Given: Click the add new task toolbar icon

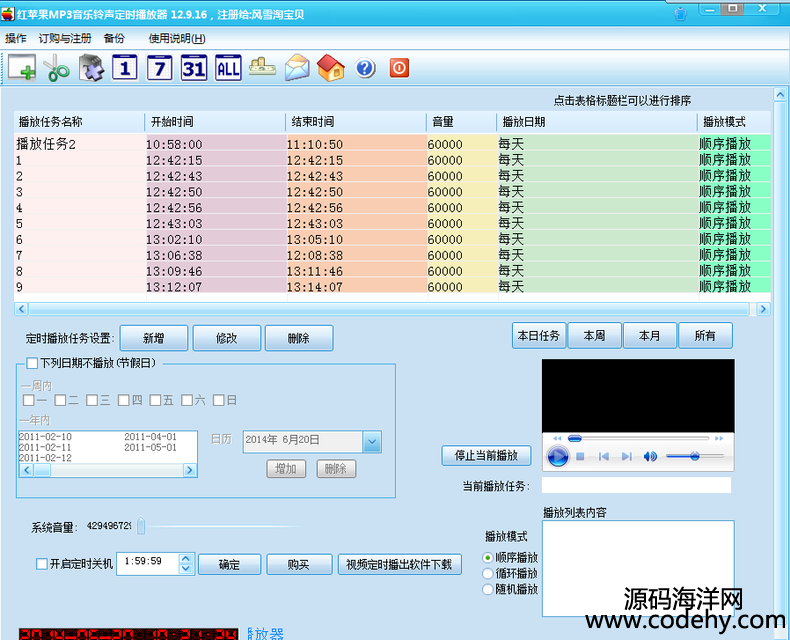Looking at the screenshot, I should pos(22,68).
